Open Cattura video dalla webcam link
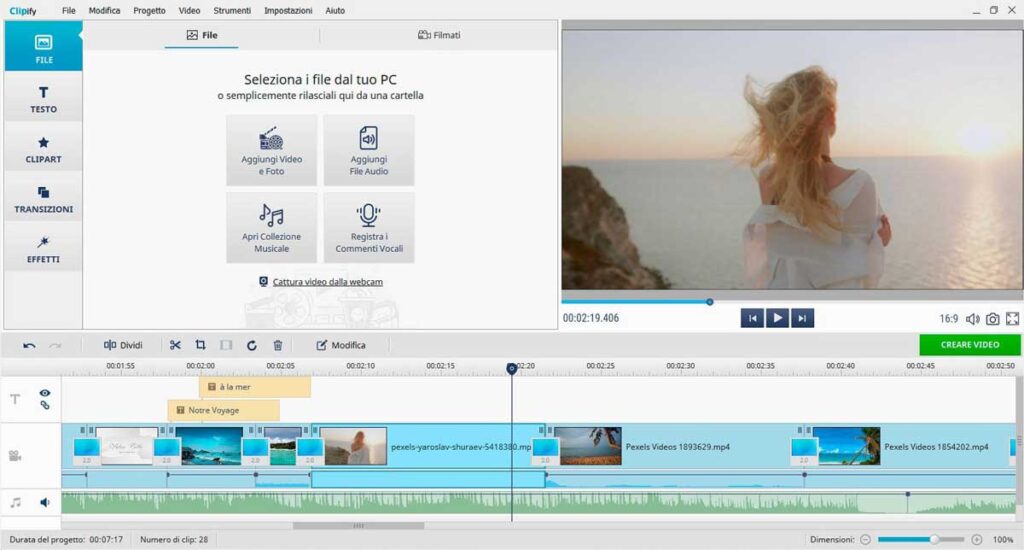 pos(327,282)
